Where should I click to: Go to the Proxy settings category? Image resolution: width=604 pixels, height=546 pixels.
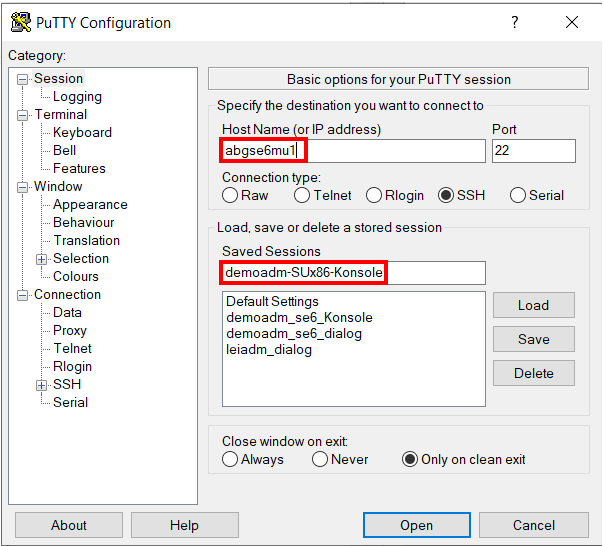click(70, 331)
